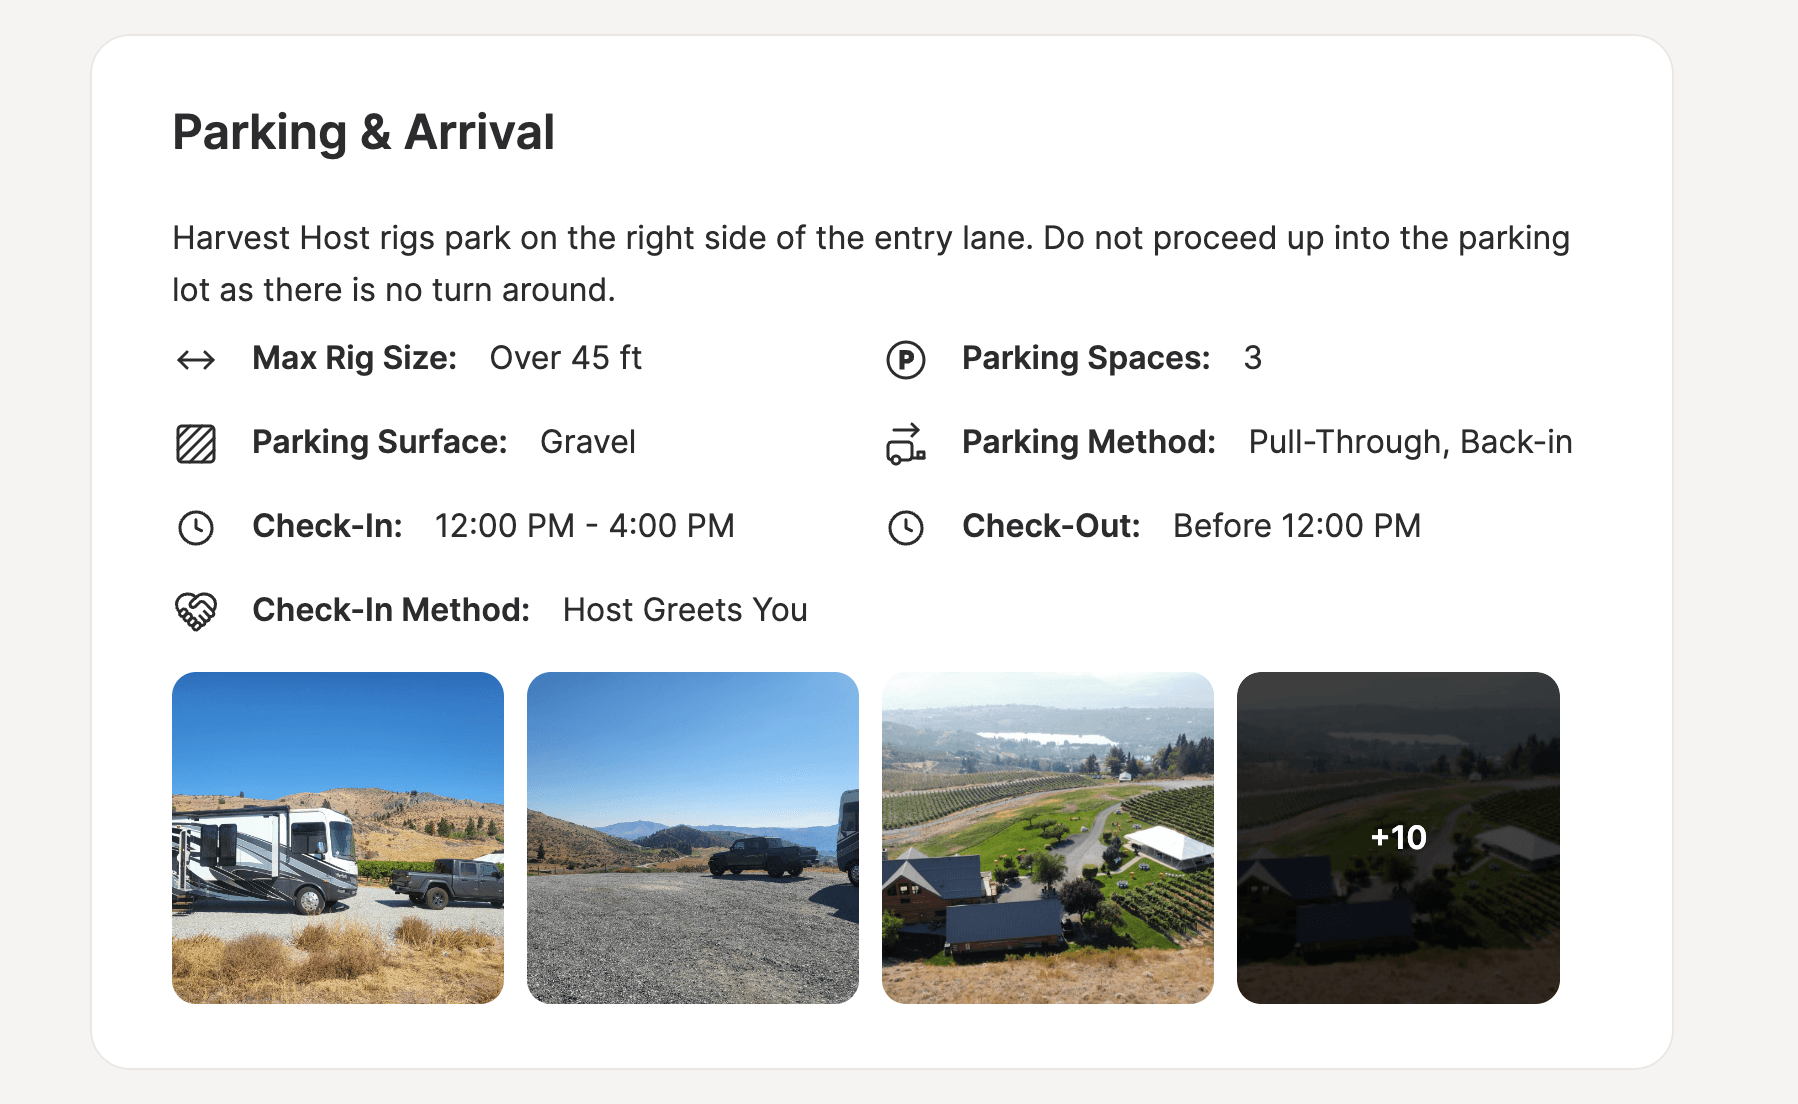Open the gravel lot photo
The width and height of the screenshot is (1798, 1104).
(x=693, y=838)
